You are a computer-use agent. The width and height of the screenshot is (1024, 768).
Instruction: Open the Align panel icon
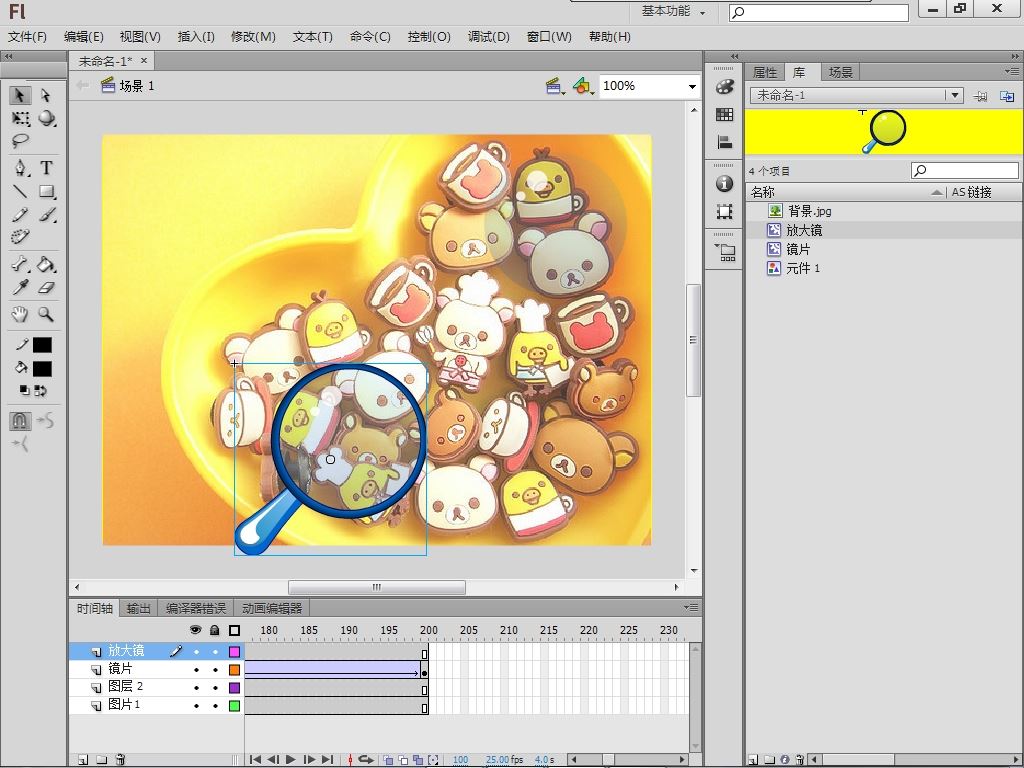pyautogui.click(x=724, y=142)
